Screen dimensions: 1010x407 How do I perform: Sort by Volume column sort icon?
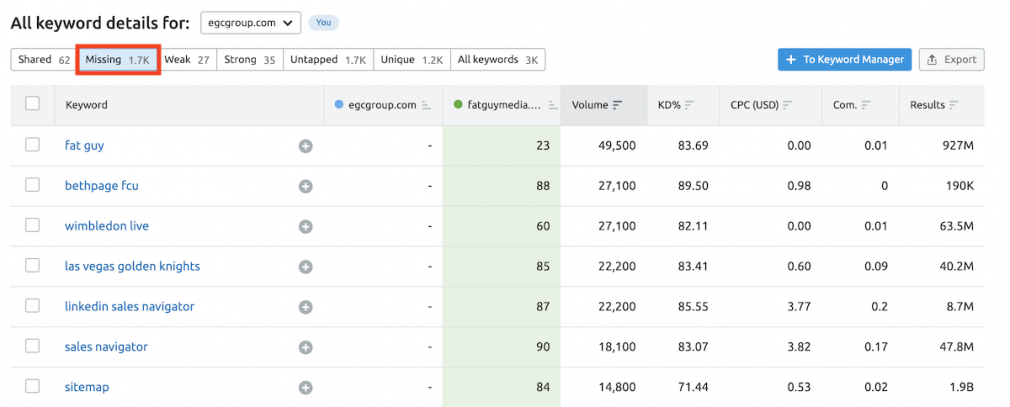click(618, 105)
